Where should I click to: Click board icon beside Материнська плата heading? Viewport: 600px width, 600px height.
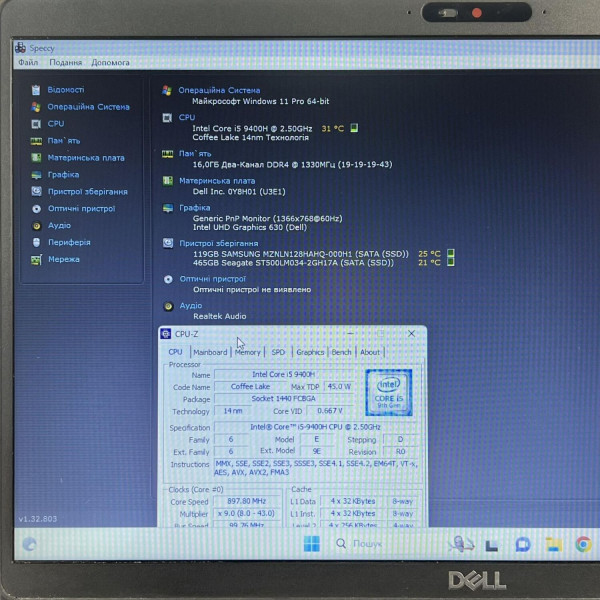[168, 181]
